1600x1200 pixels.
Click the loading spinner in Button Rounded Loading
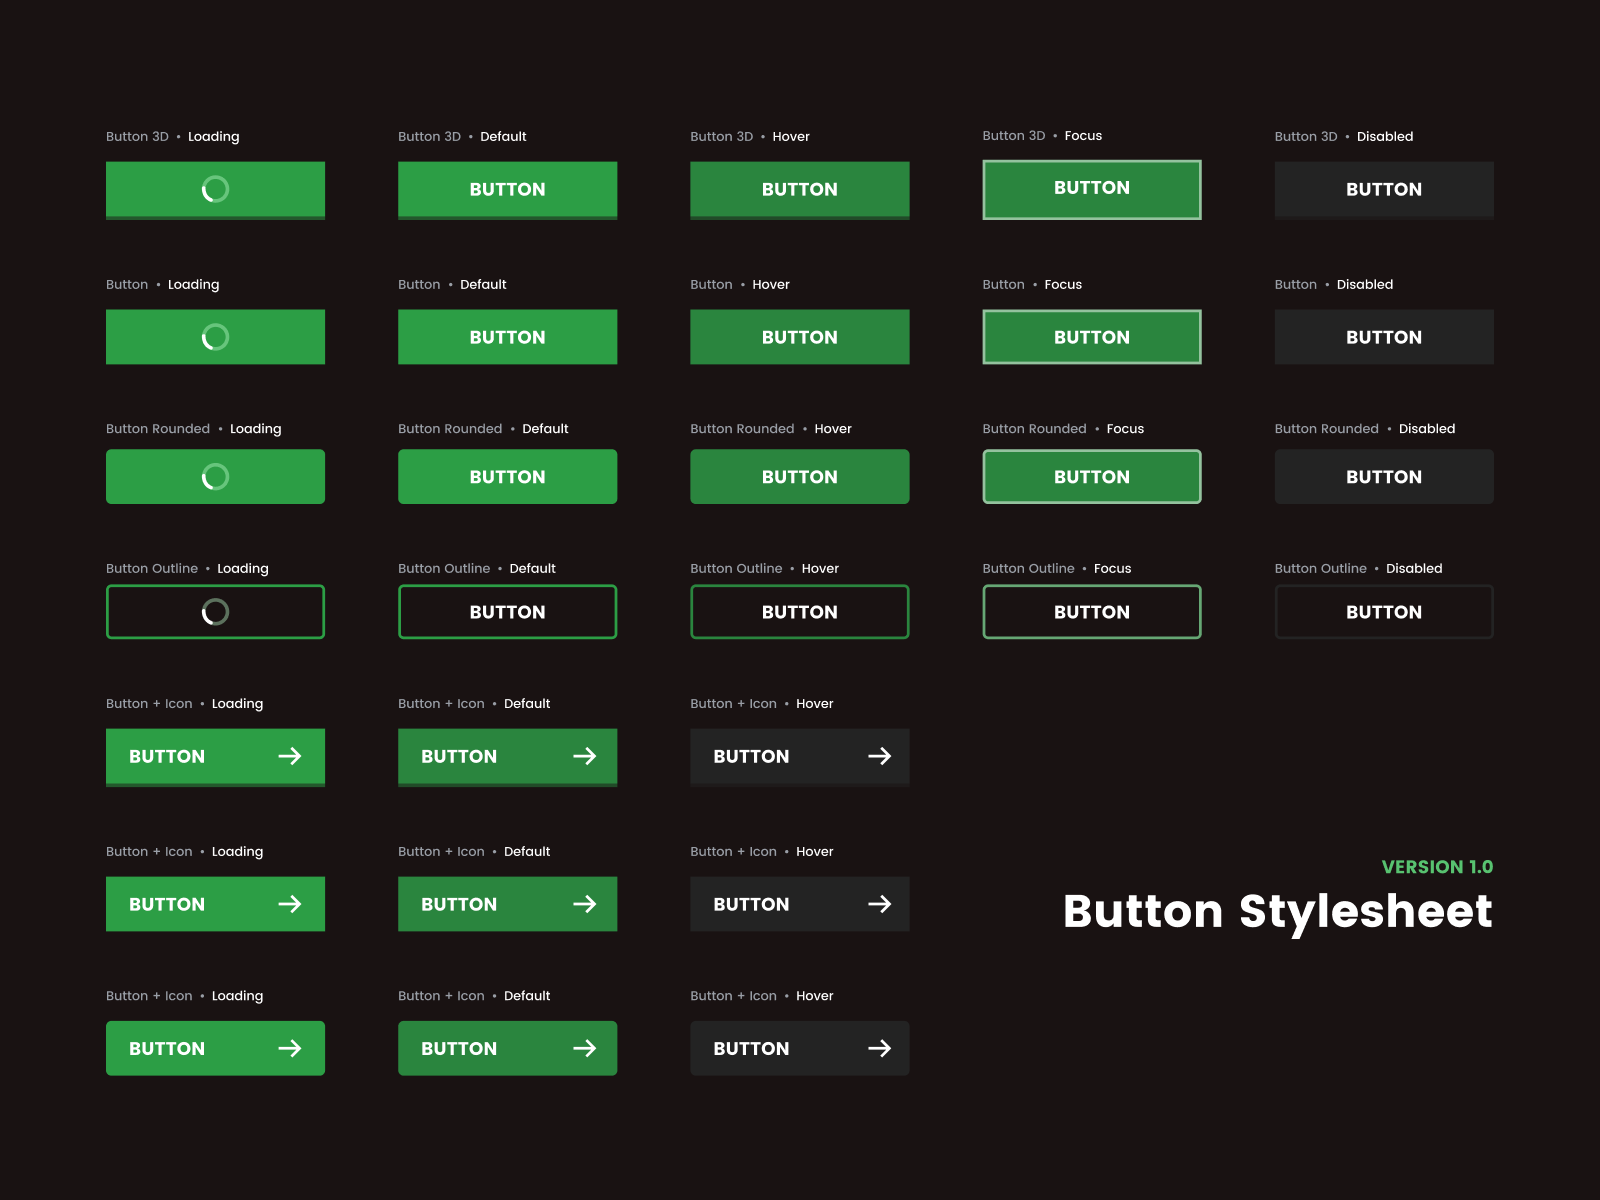pyautogui.click(x=214, y=476)
